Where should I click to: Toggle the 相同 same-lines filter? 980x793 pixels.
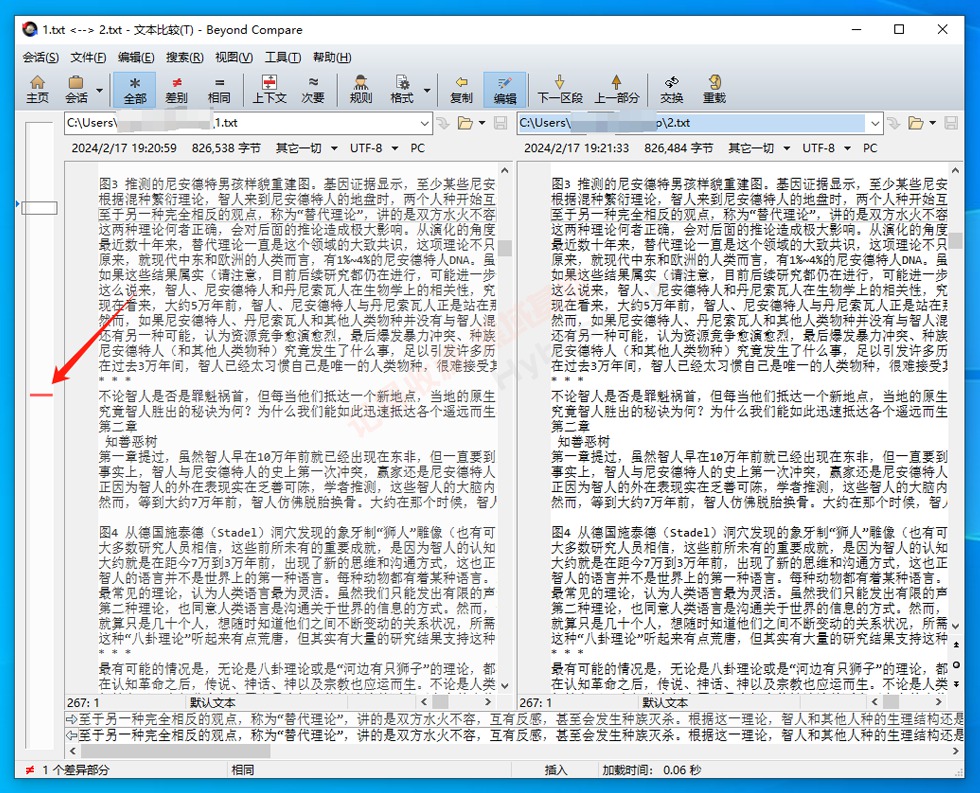[x=219, y=89]
